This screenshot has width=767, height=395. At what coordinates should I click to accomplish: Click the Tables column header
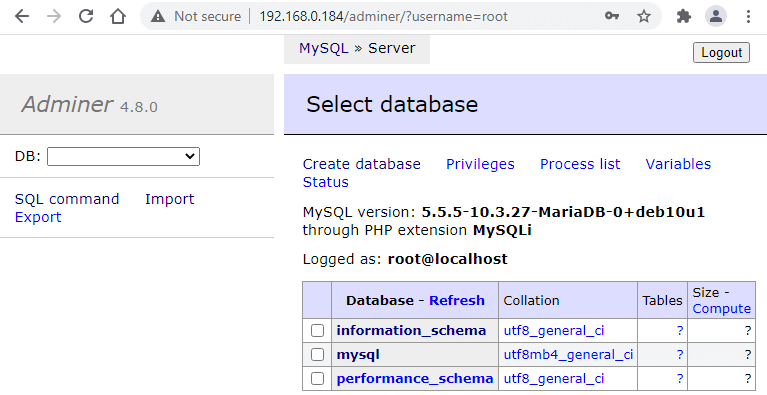pyautogui.click(x=662, y=300)
